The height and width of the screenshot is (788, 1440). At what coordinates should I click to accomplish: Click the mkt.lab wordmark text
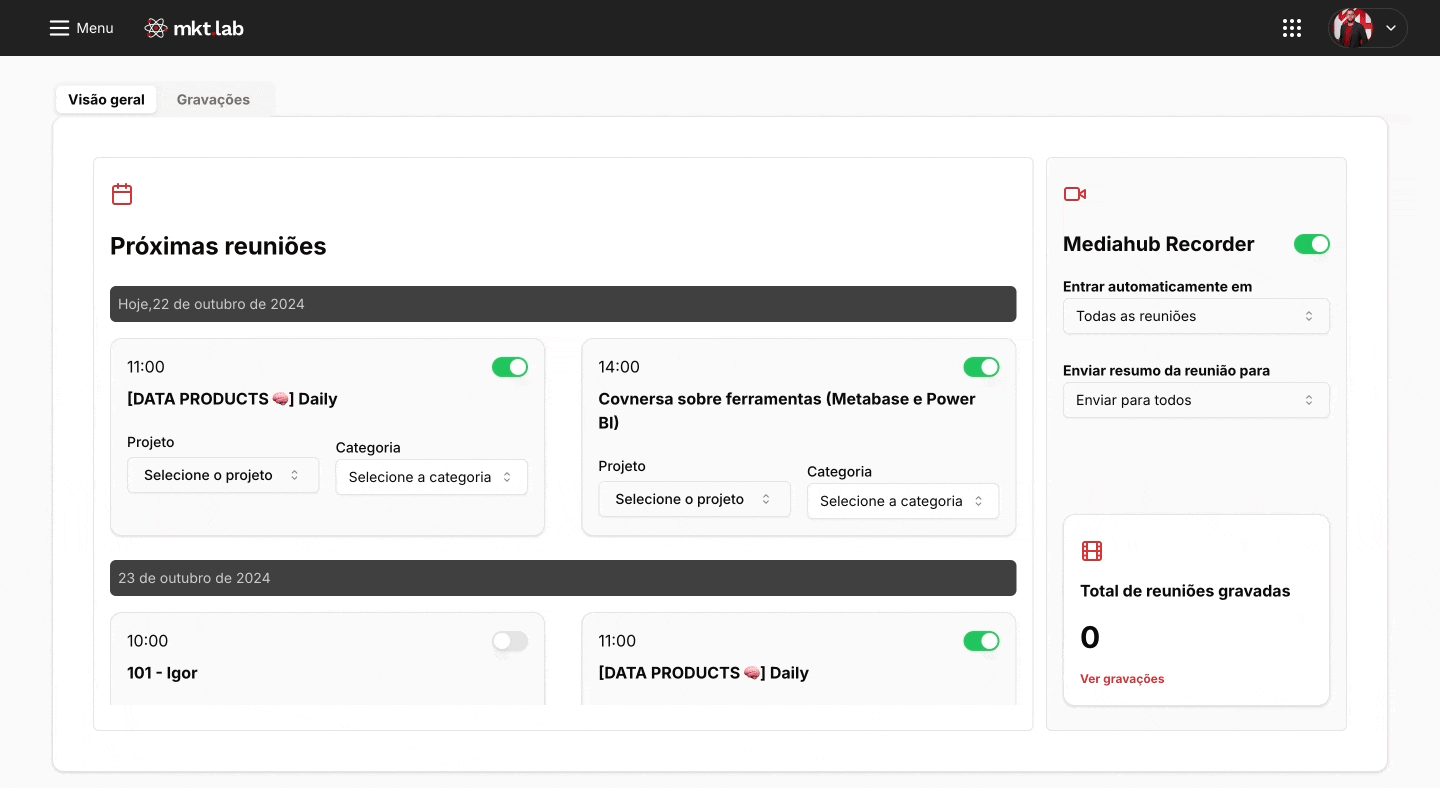tap(208, 28)
